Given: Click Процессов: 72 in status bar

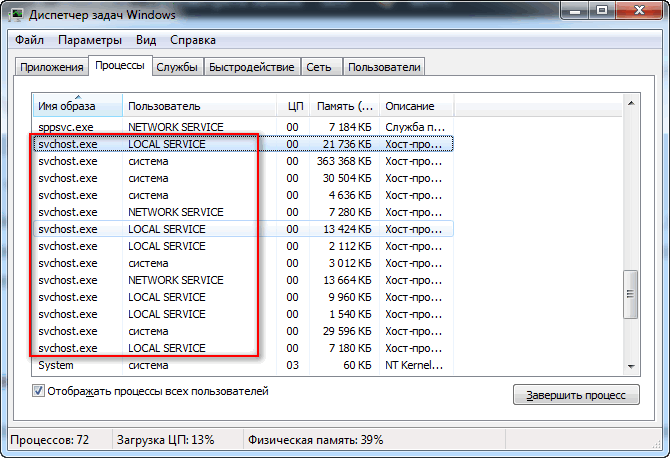Looking at the screenshot, I should tap(50, 440).
